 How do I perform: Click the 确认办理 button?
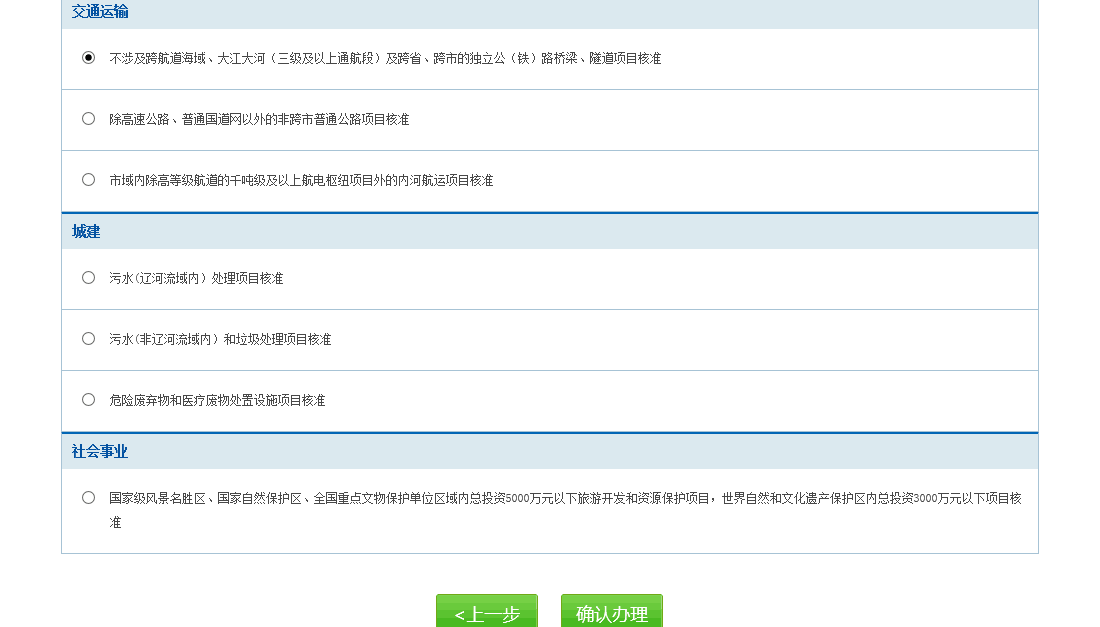pyautogui.click(x=611, y=612)
